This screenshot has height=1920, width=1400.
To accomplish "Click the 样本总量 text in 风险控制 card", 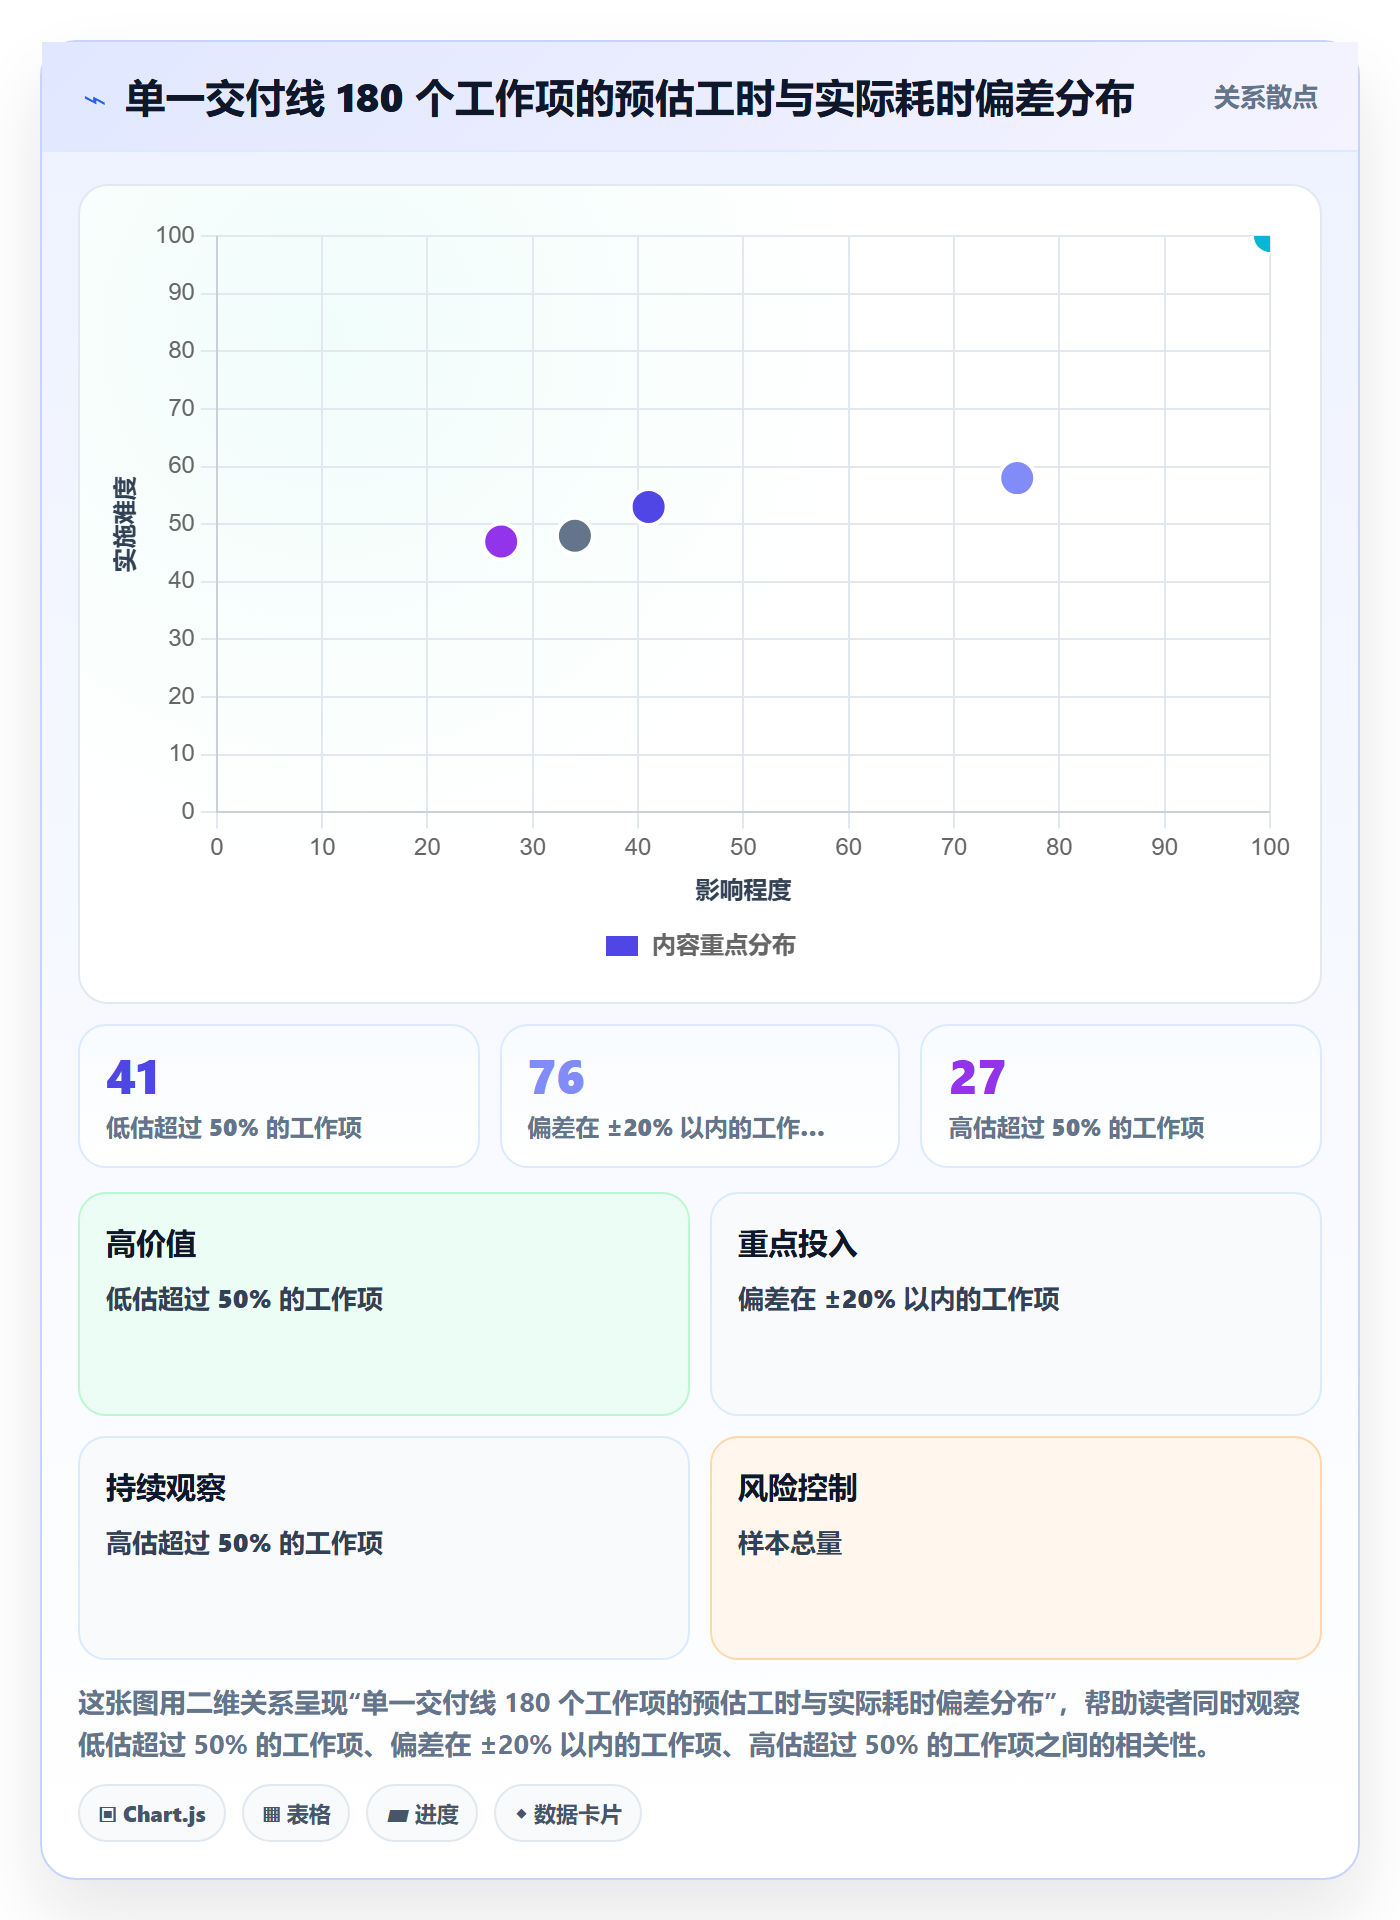I will [790, 1544].
